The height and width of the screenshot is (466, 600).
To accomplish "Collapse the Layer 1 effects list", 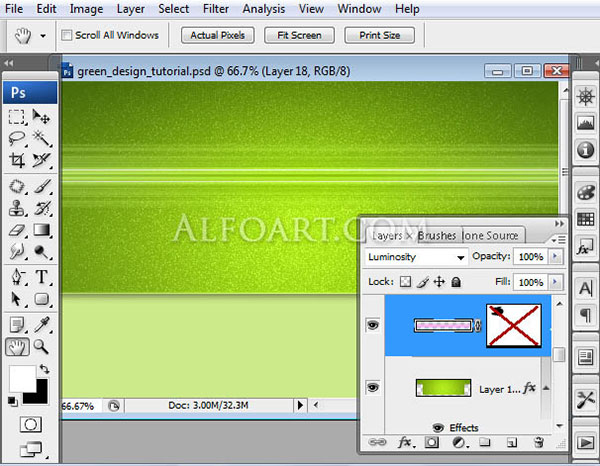I will 546,388.
